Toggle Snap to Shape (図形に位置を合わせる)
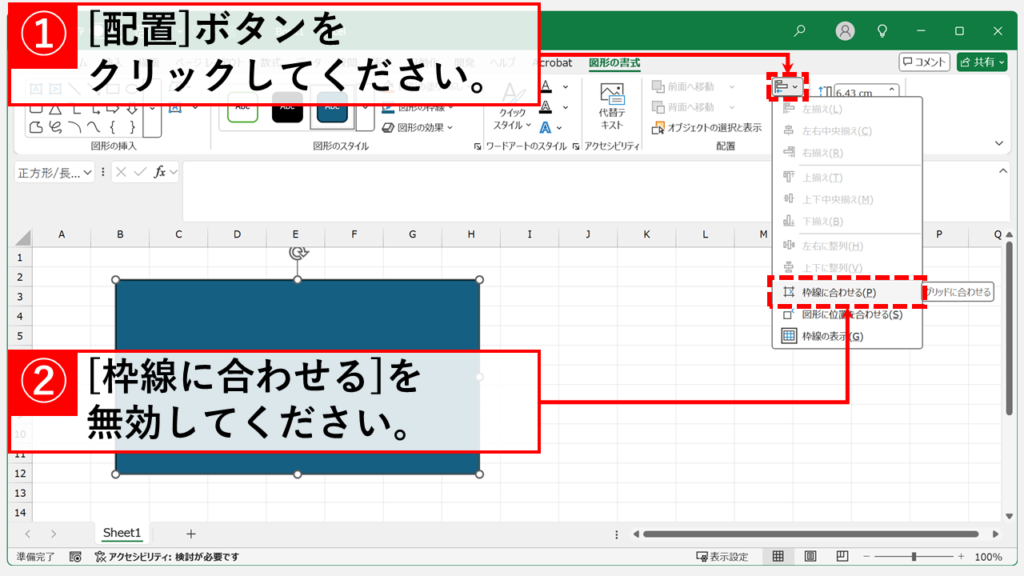 pos(847,315)
